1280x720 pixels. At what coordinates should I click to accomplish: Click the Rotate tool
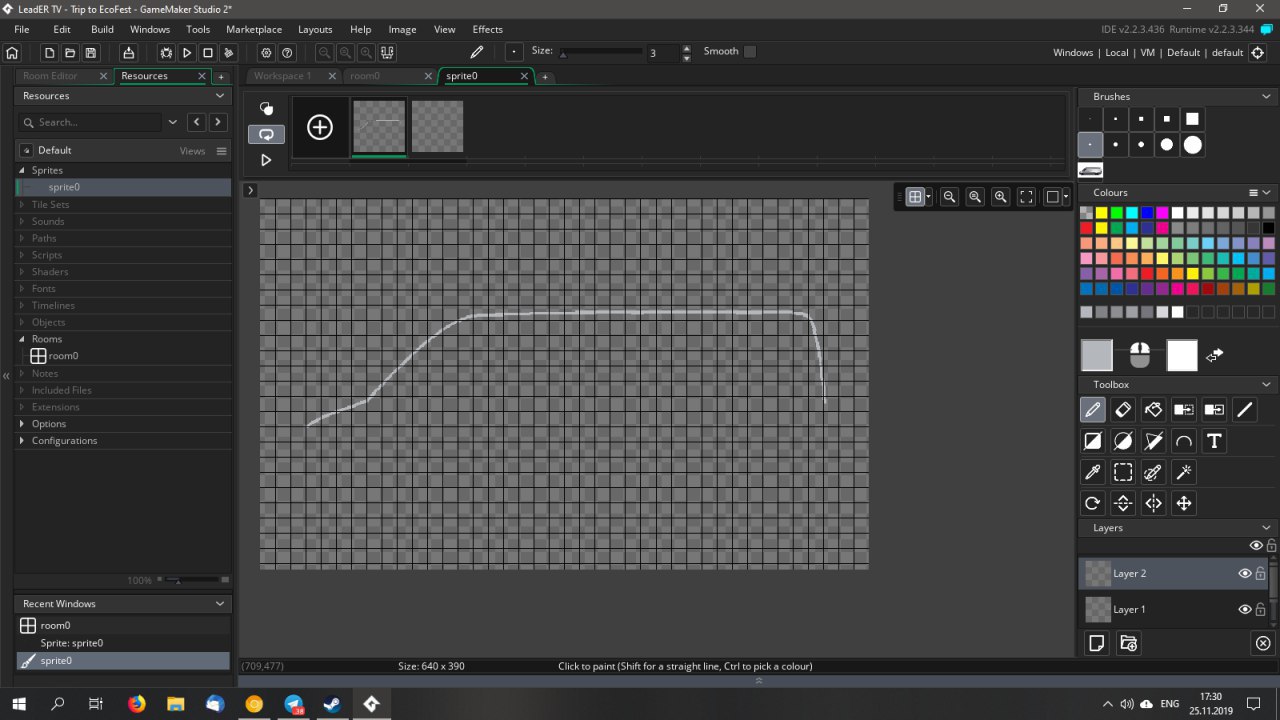1092,503
